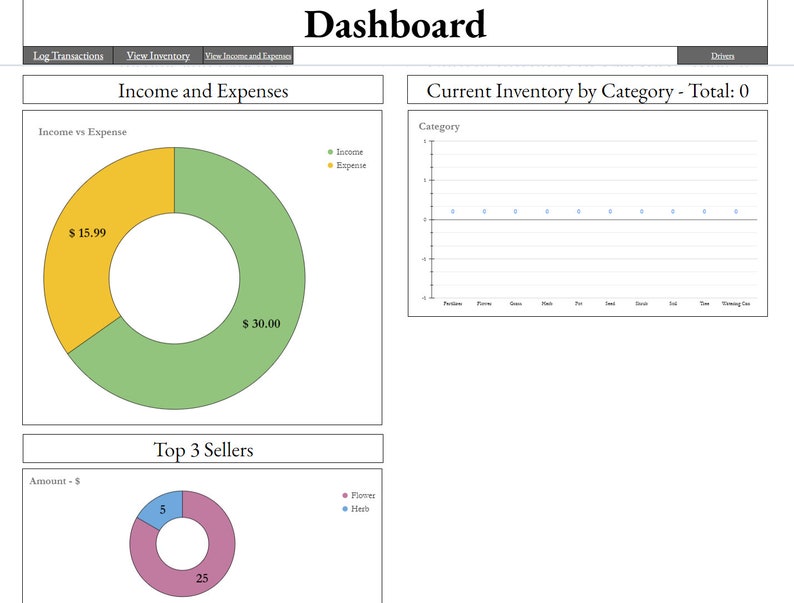This screenshot has height=603, width=794.
Task: Click the Shrub axis label
Action: coord(642,303)
